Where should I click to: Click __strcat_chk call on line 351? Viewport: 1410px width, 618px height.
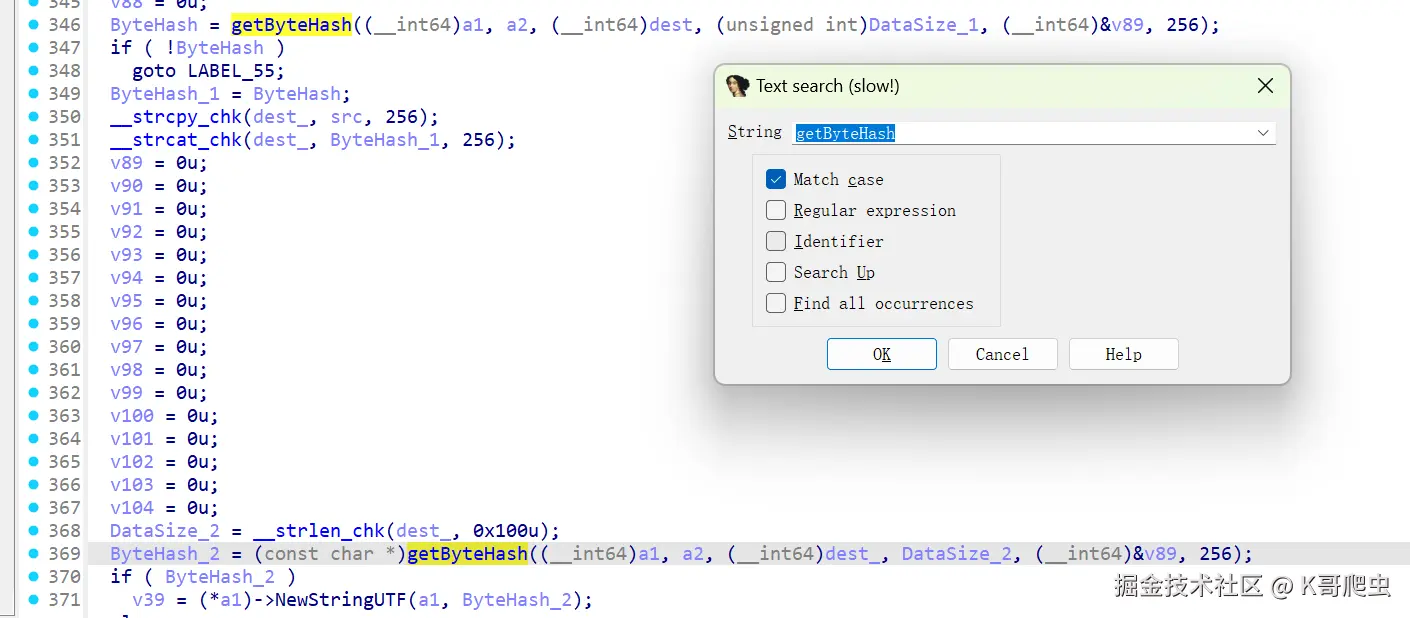175,140
